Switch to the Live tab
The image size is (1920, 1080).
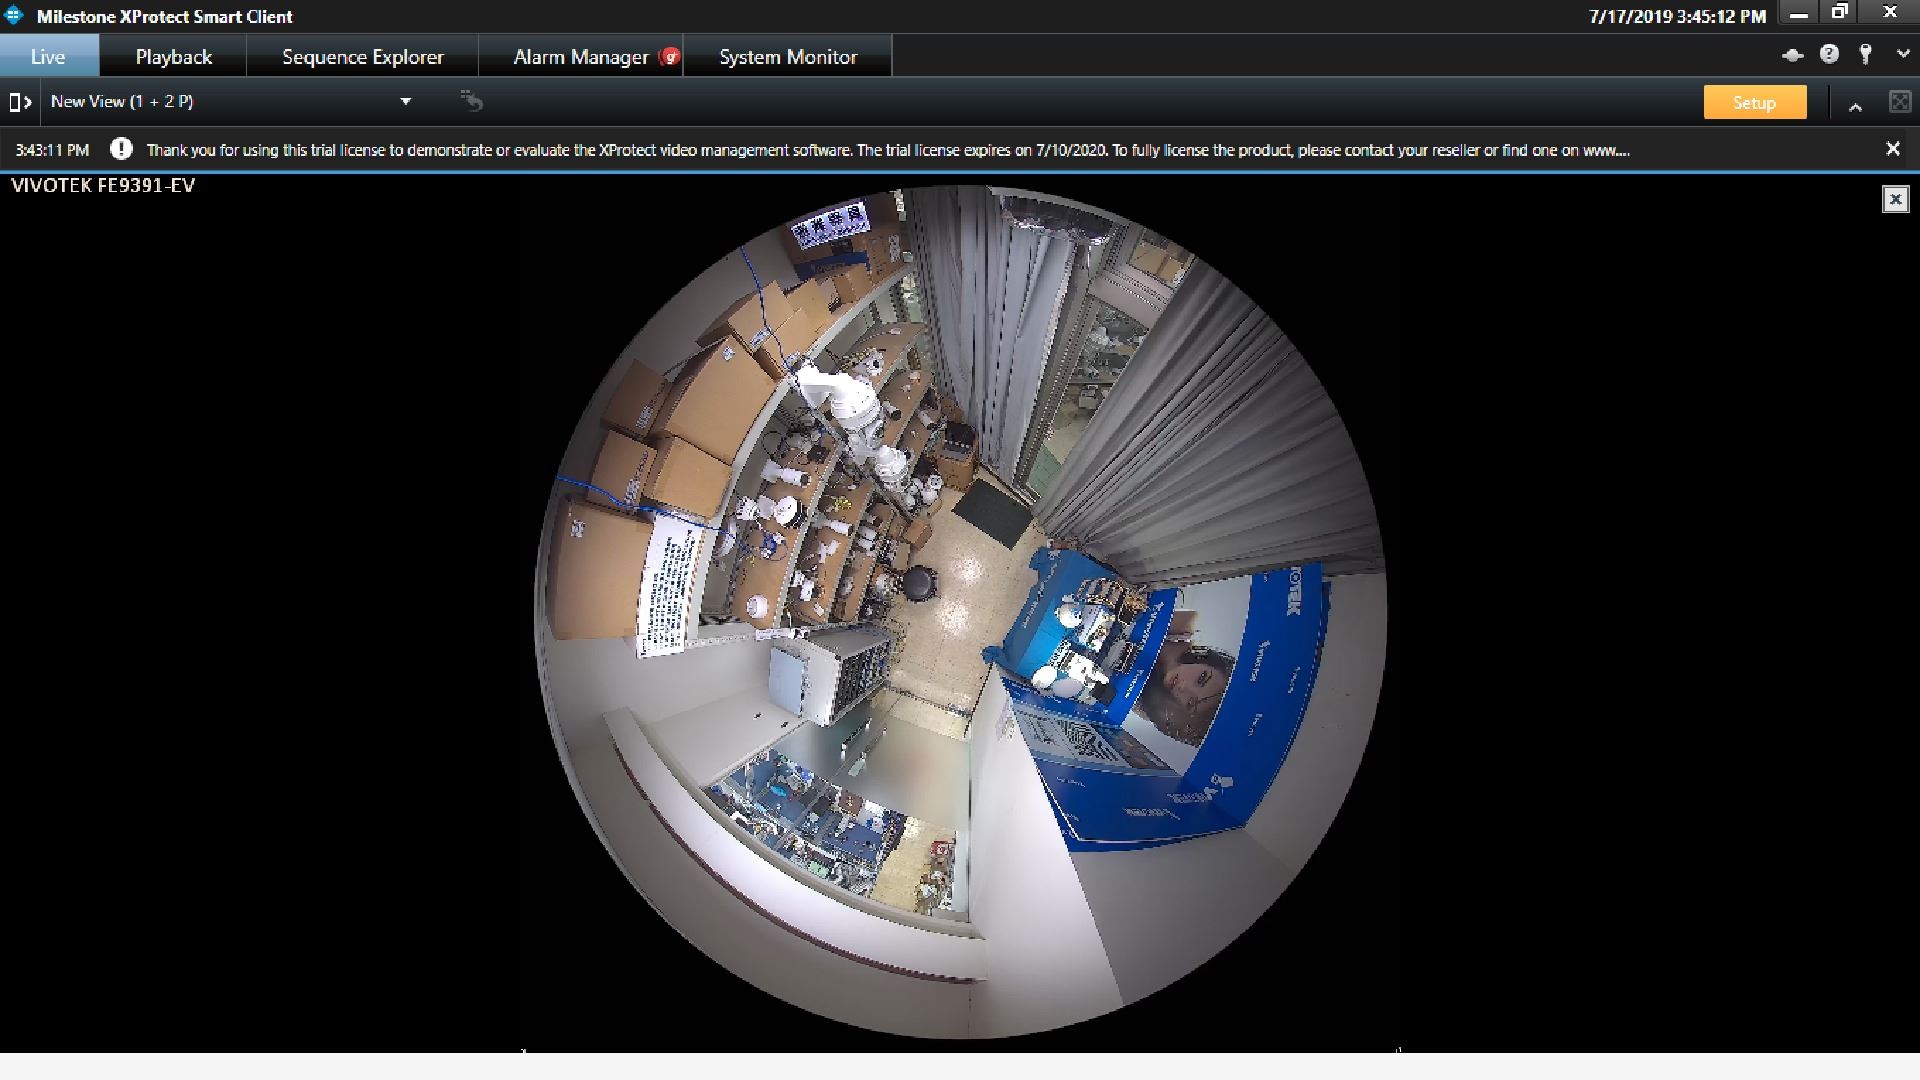pos(49,57)
